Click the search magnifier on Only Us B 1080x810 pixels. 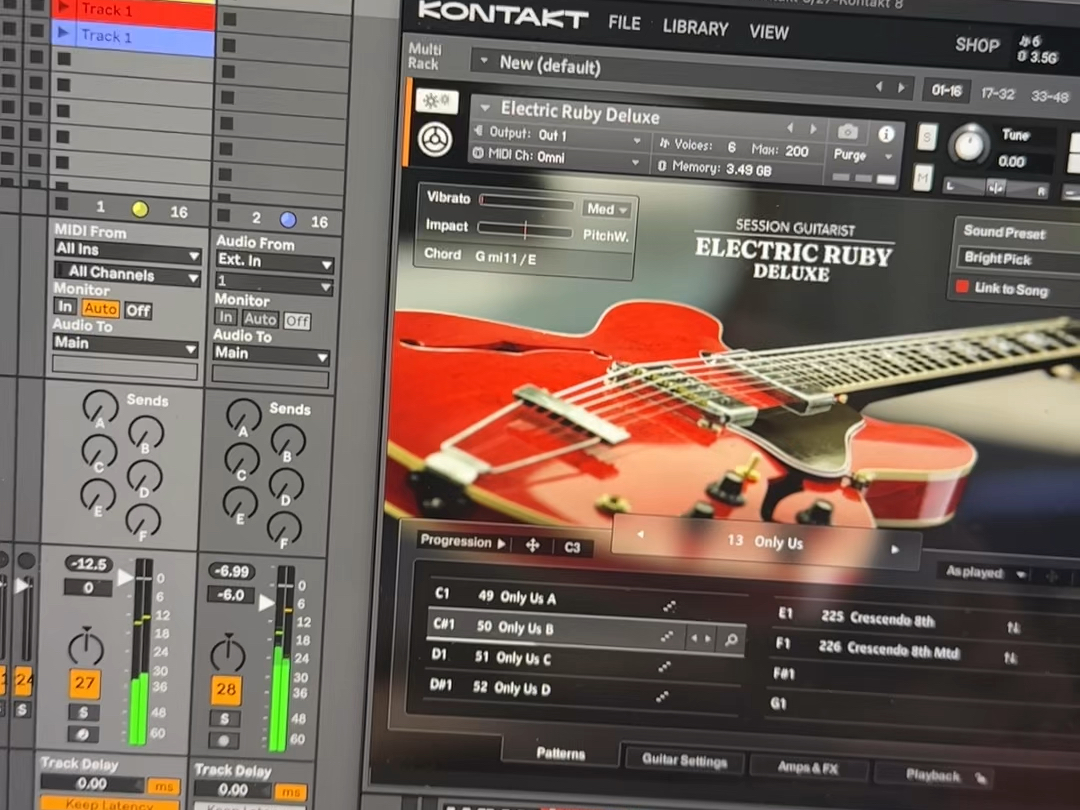coord(731,641)
